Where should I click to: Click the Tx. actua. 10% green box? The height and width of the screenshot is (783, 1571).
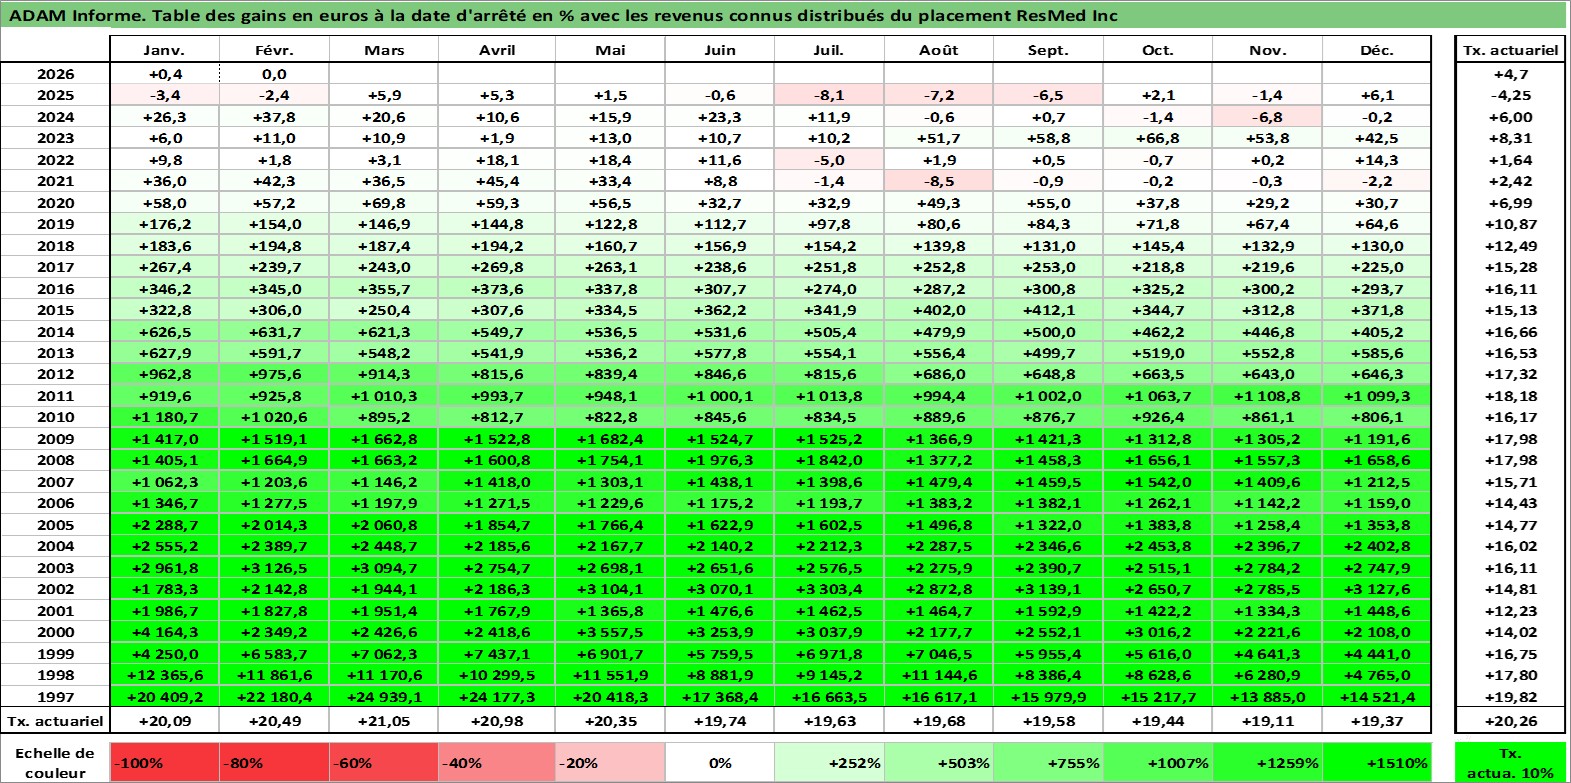(1510, 763)
